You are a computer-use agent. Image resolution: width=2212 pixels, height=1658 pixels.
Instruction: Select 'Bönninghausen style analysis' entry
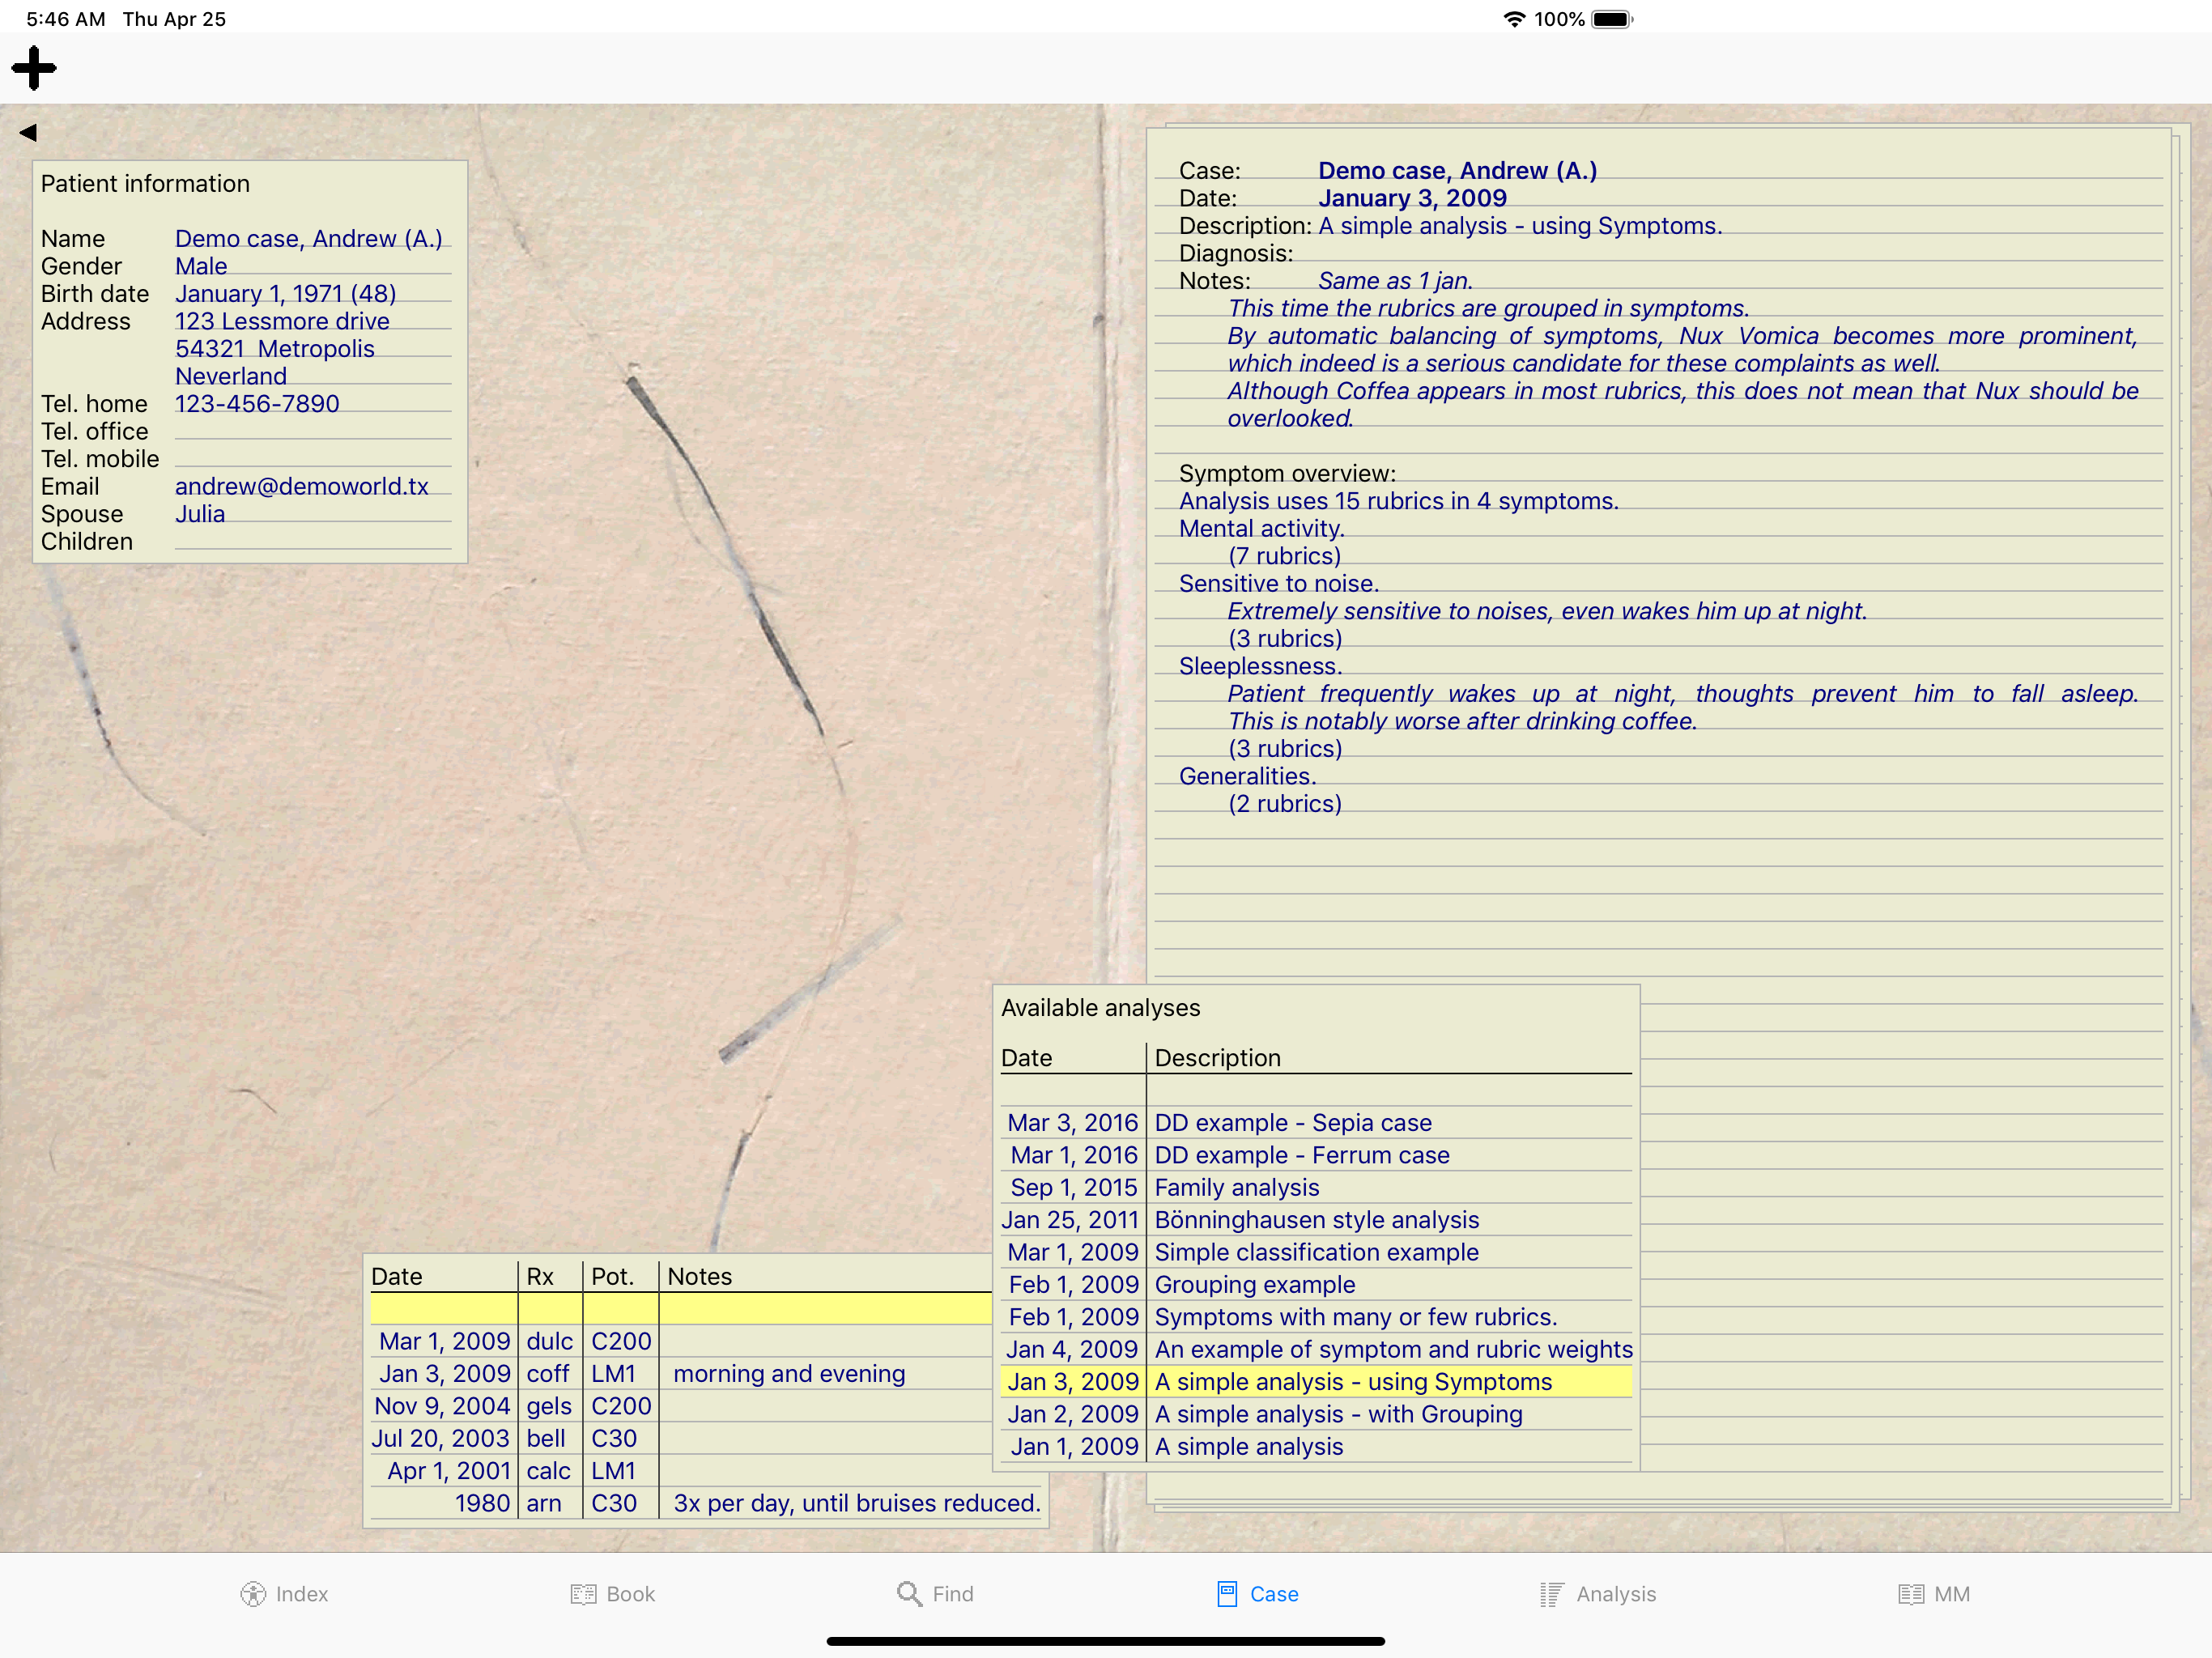(1316, 1220)
